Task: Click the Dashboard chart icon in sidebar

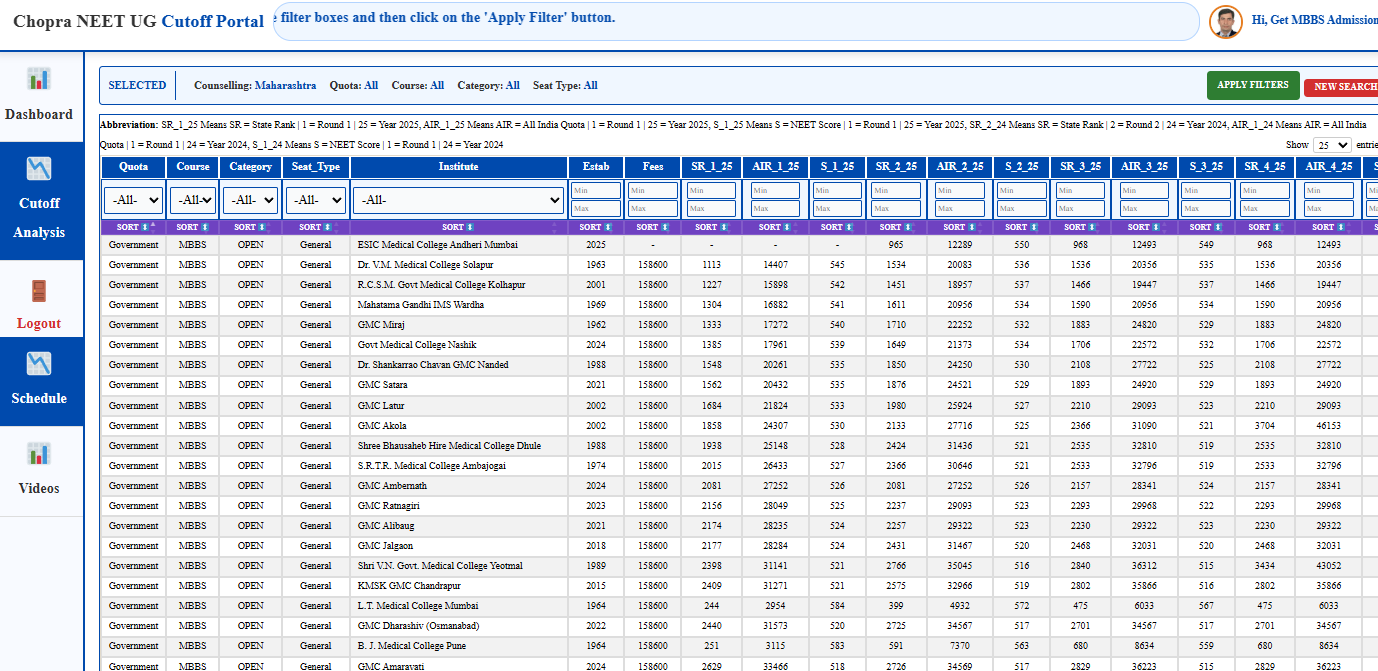Action: (39, 79)
